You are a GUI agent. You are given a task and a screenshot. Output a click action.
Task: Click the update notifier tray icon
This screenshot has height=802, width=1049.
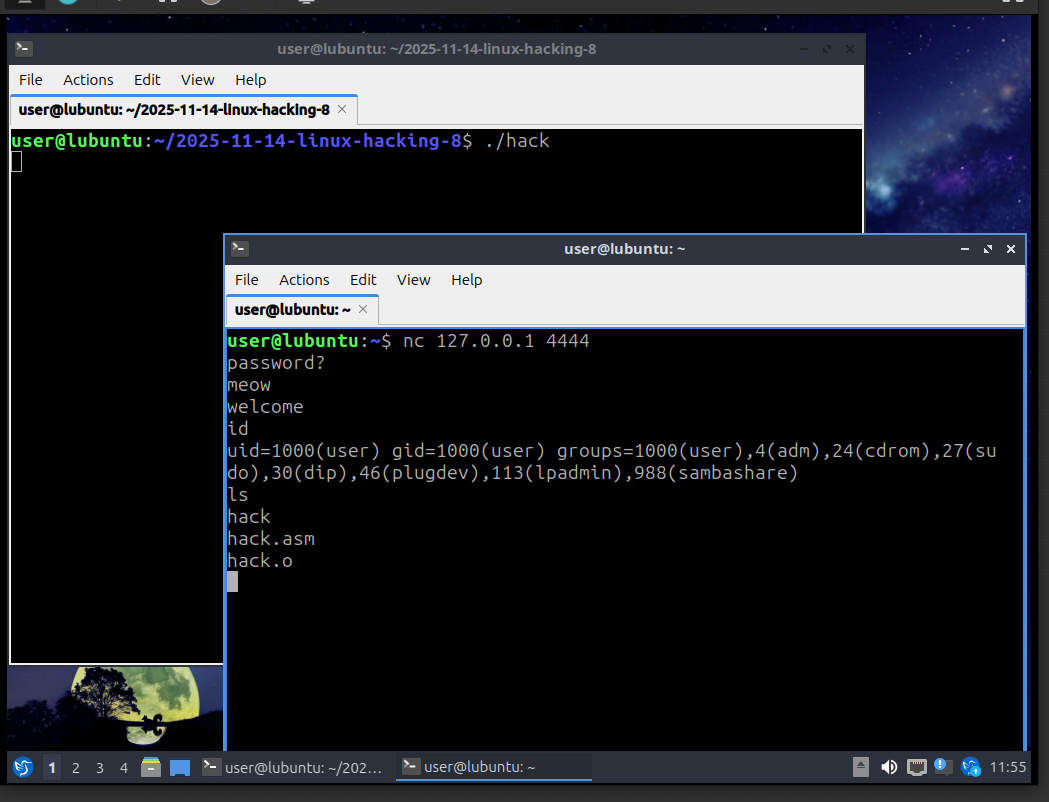970,768
